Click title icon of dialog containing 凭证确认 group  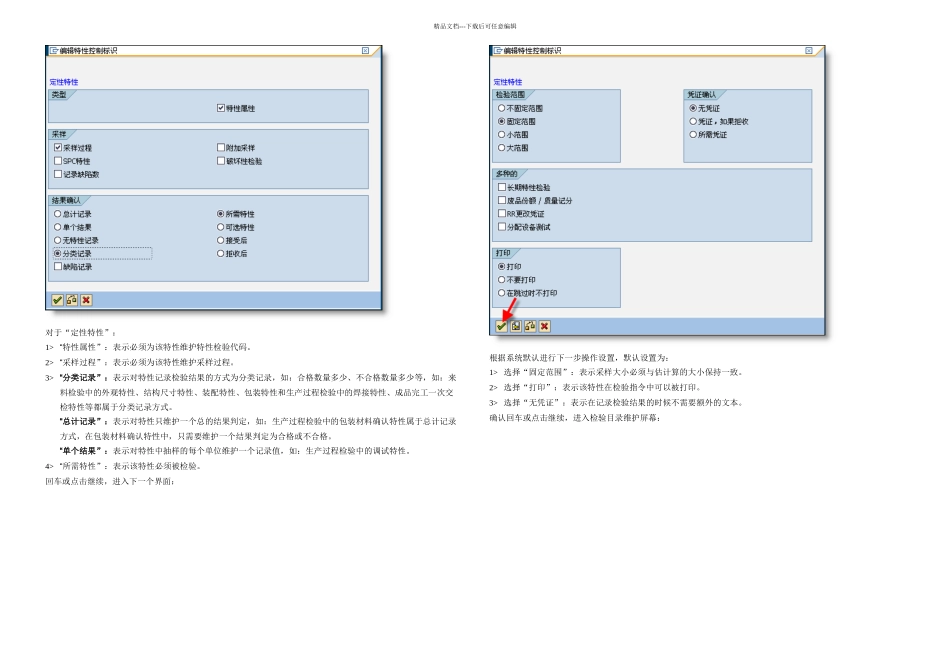[498, 51]
